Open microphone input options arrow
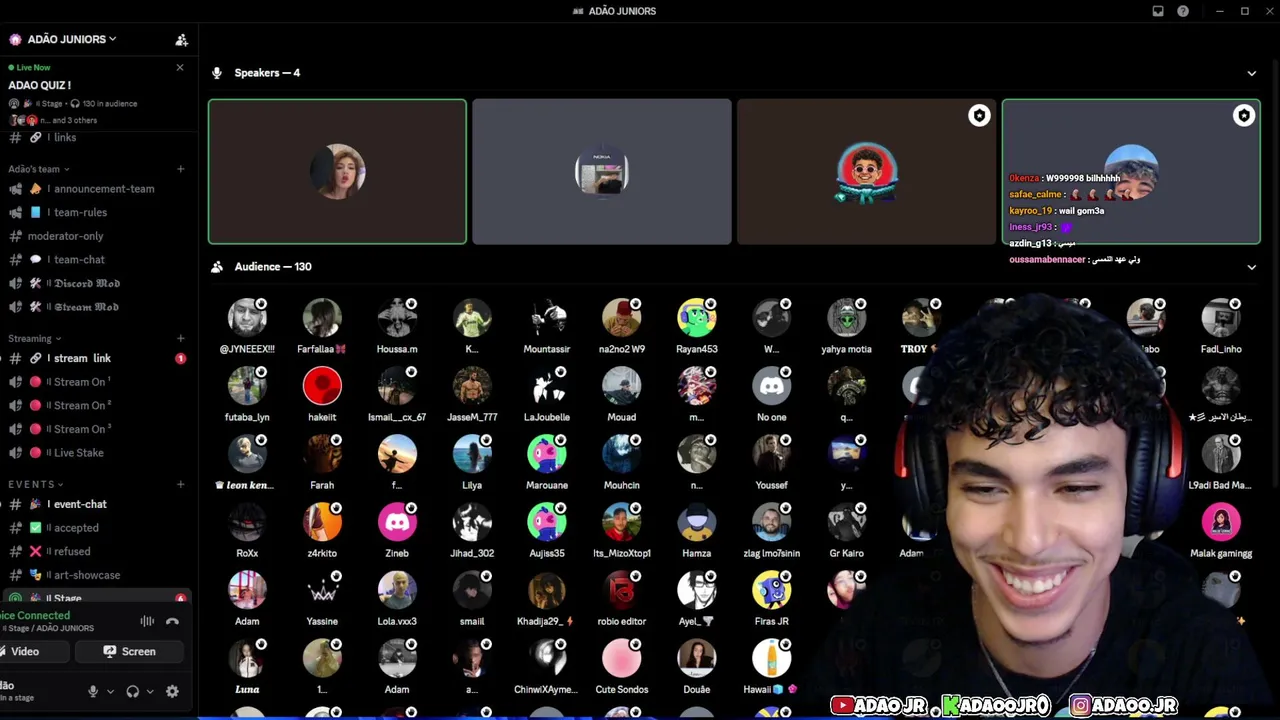The height and width of the screenshot is (720, 1280). 110,691
